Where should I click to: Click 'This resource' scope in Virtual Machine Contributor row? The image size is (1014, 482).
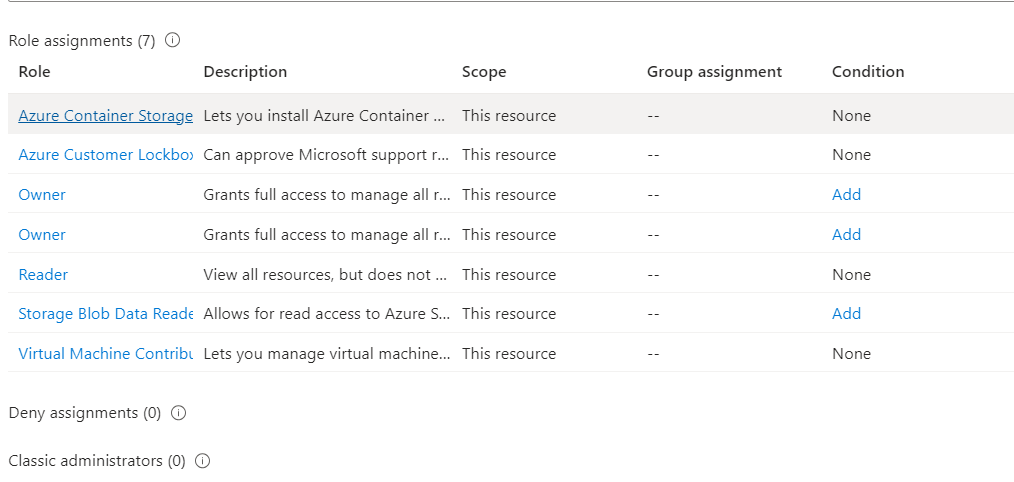[509, 354]
